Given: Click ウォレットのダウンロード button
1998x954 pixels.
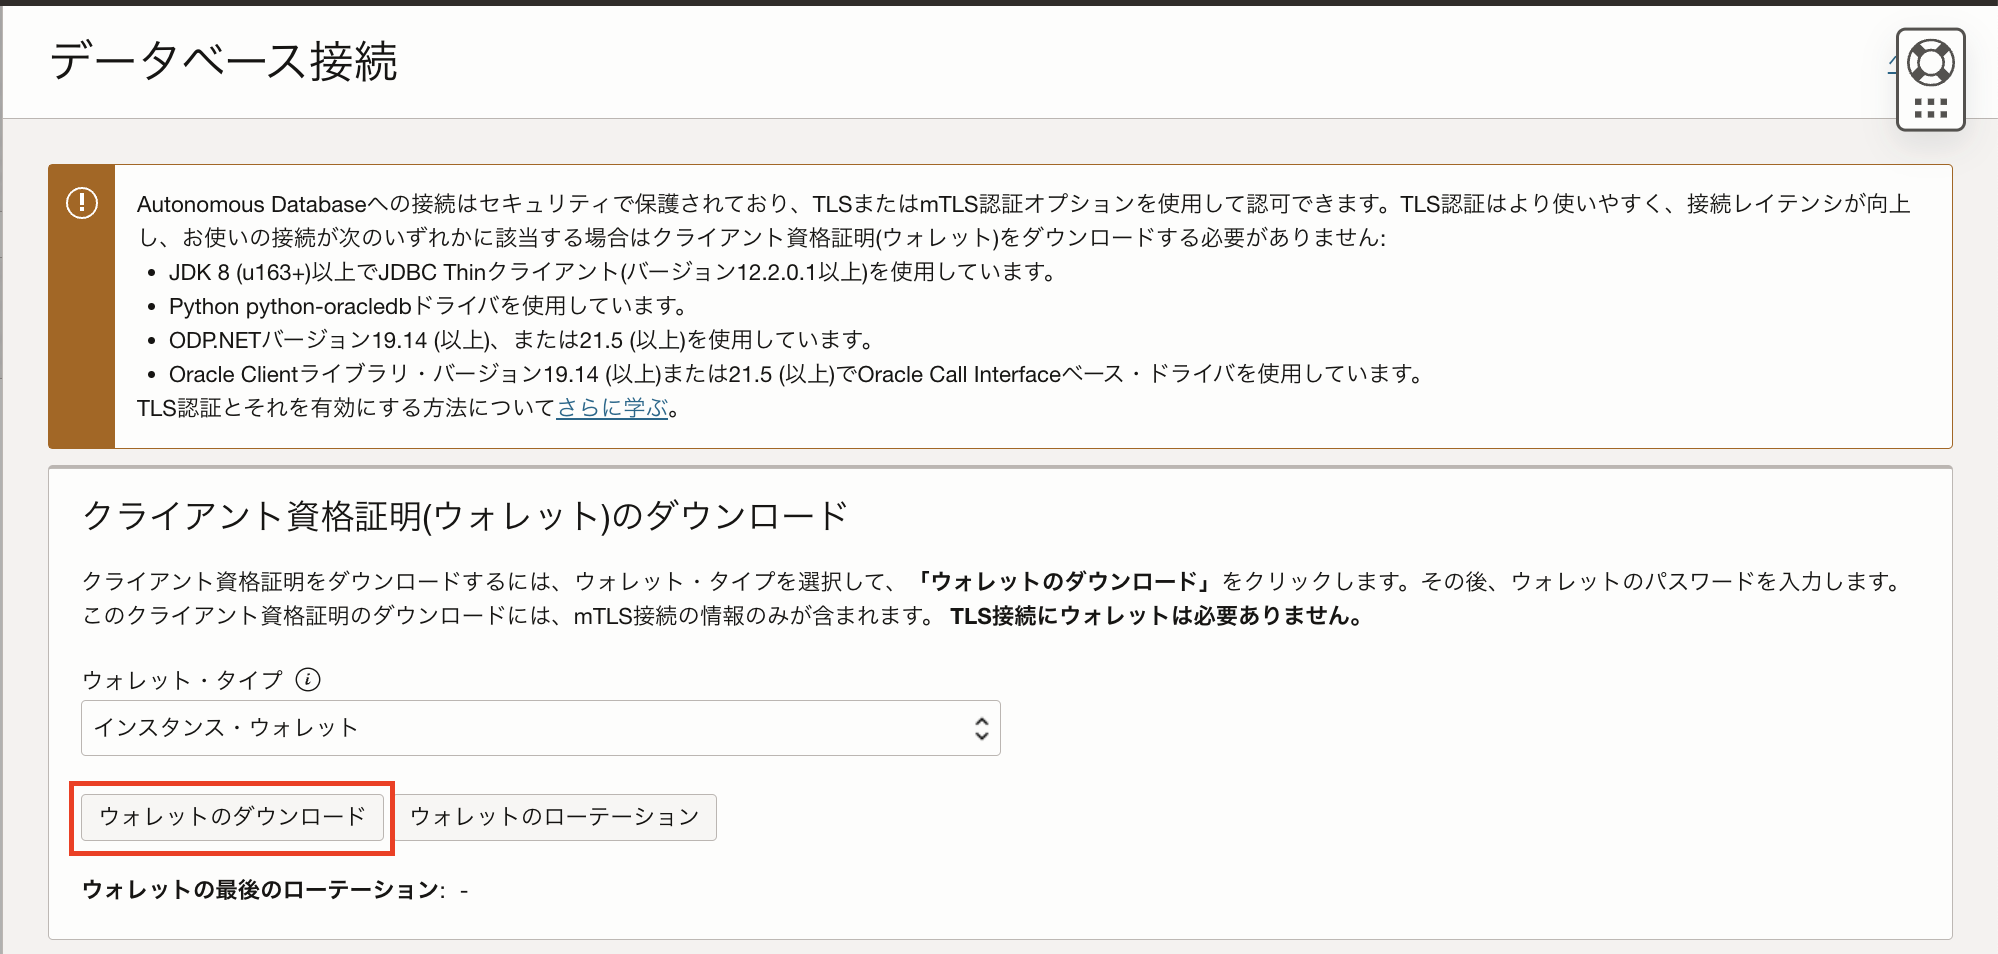Looking at the screenshot, I should [x=231, y=817].
